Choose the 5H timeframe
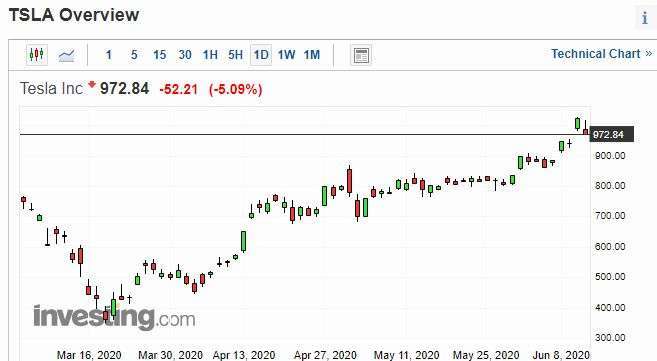The width and height of the screenshot is (657, 361). click(x=235, y=55)
